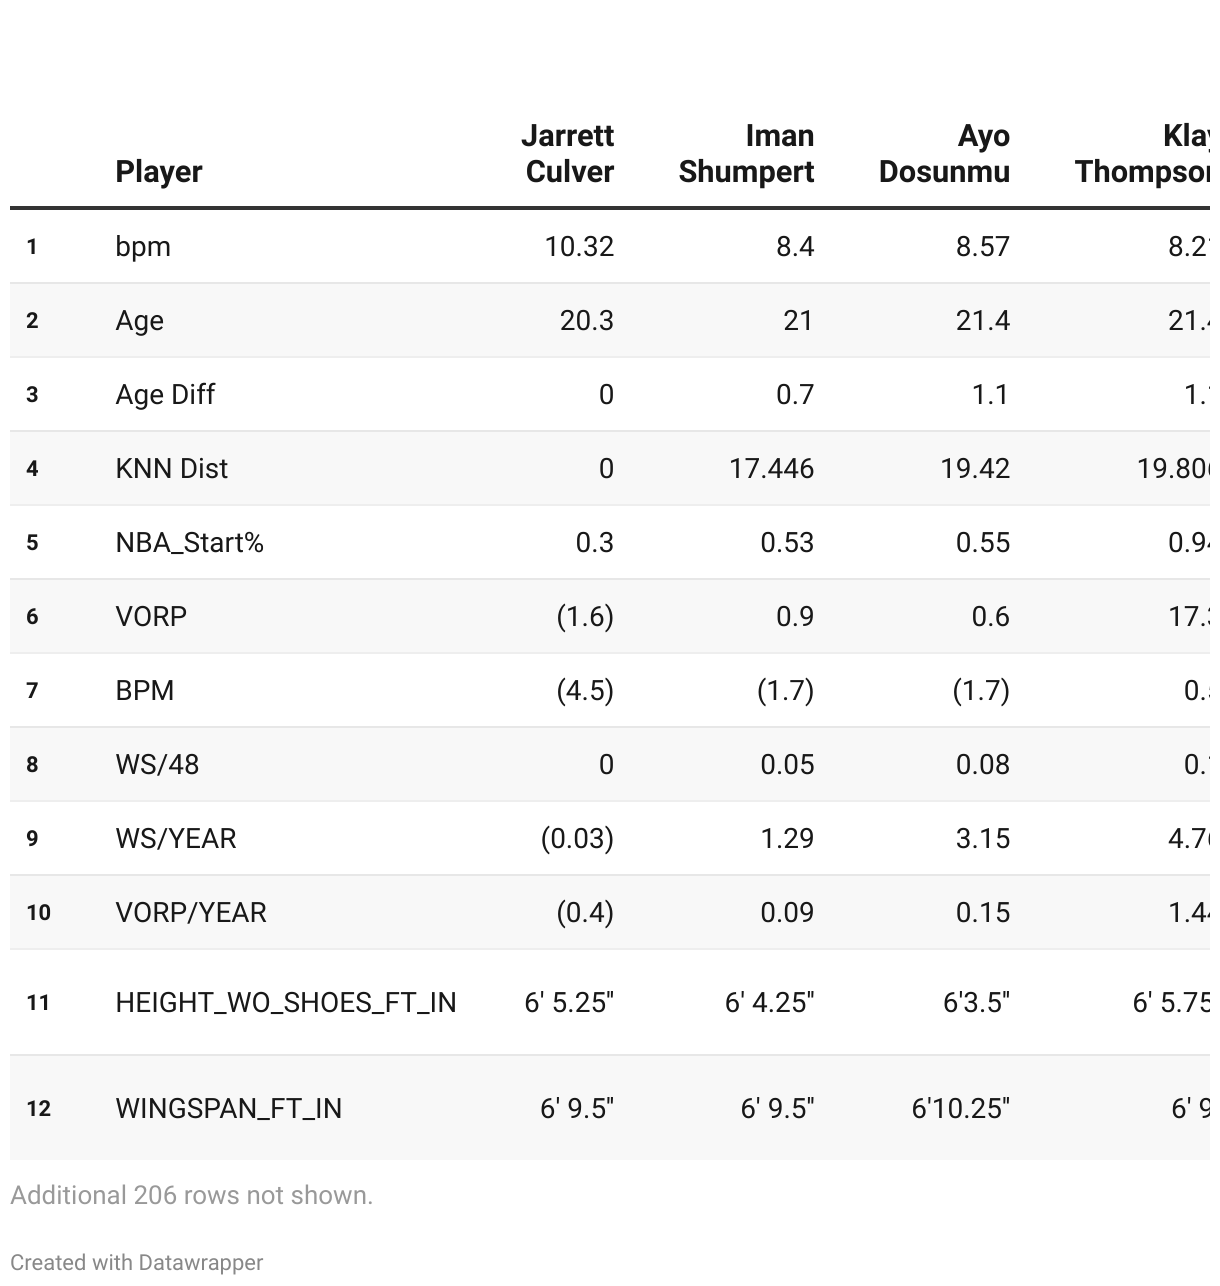Viewport: 1220px width, 1286px height.
Task: Click the HEIGHT_WO_SHOES_FT_IN row label
Action: point(286,1002)
